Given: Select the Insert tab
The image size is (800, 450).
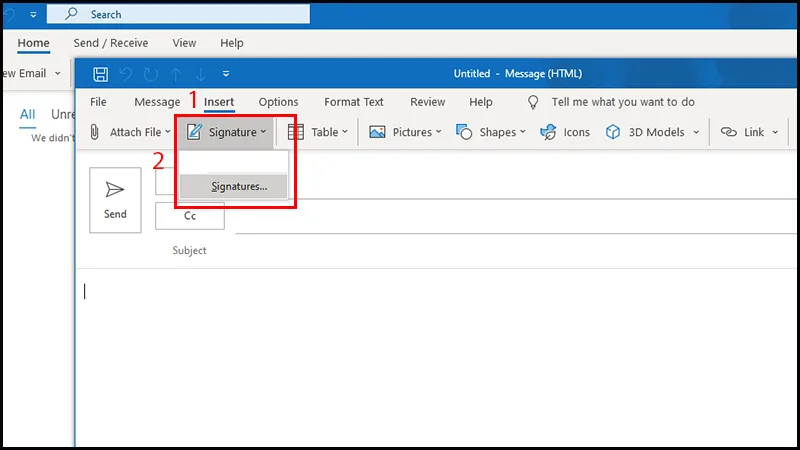Looking at the screenshot, I should point(219,102).
